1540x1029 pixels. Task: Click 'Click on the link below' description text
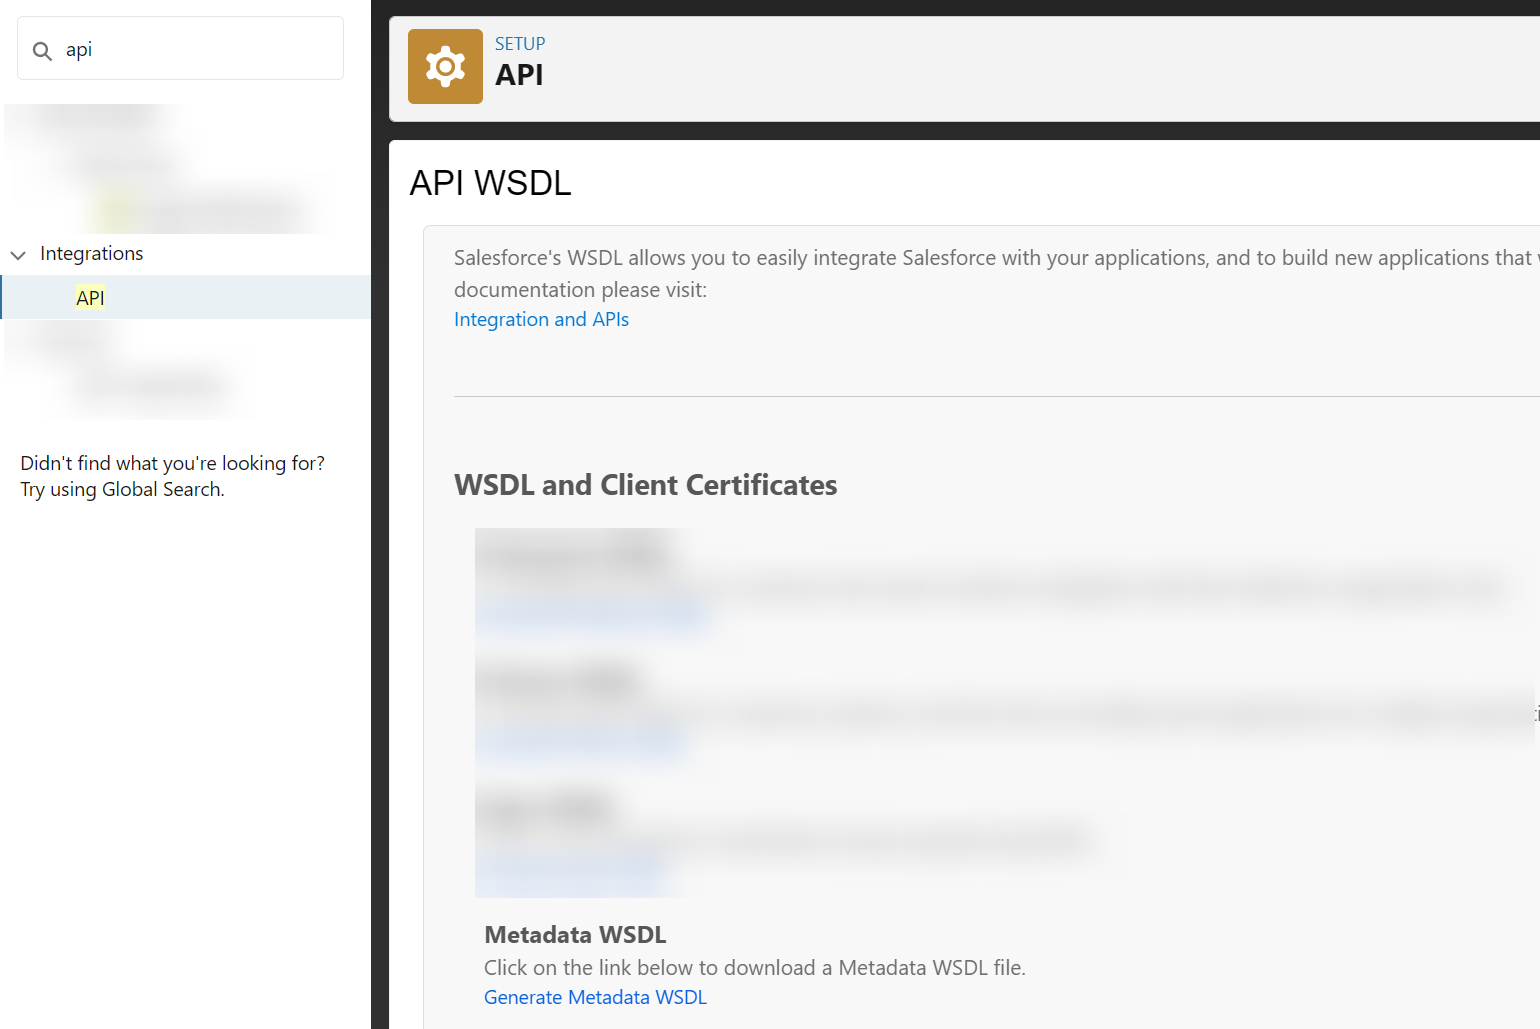(x=755, y=968)
